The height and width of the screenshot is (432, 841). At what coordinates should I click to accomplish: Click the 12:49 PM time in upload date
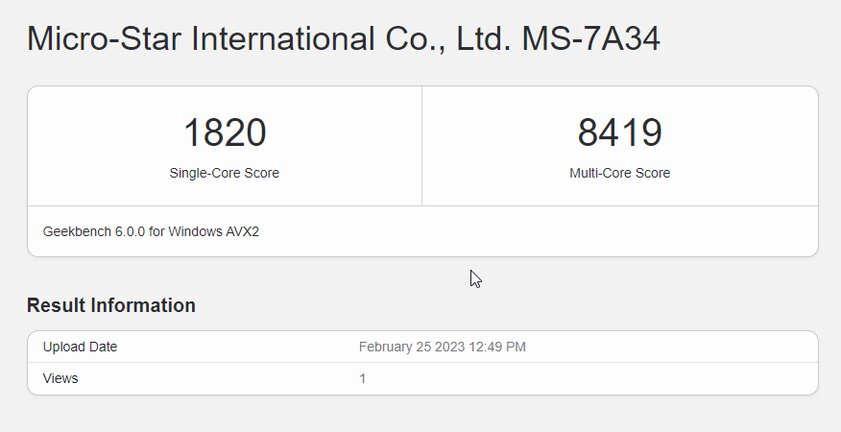pyautogui.click(x=497, y=347)
